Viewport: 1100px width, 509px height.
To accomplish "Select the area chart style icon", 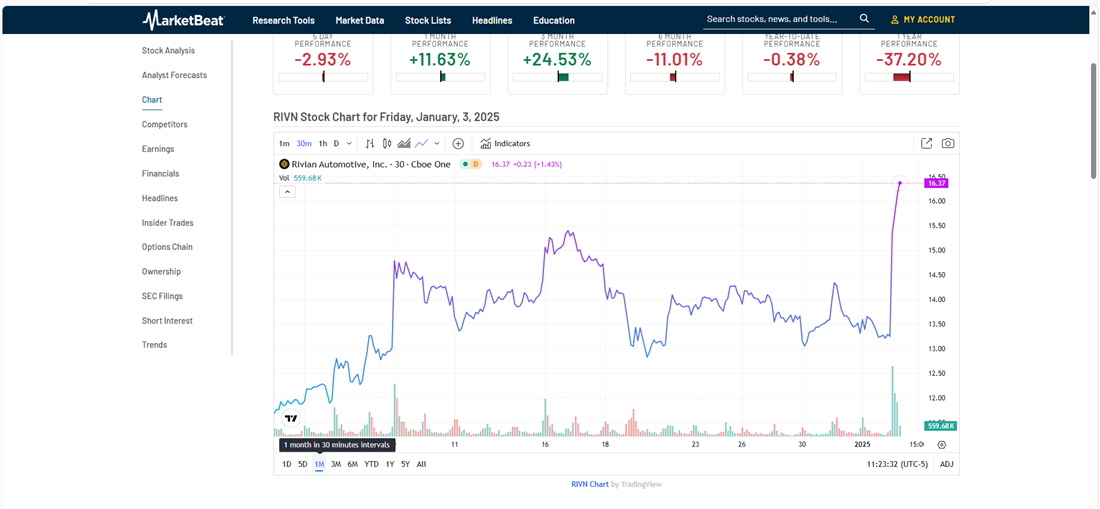I will (404, 144).
